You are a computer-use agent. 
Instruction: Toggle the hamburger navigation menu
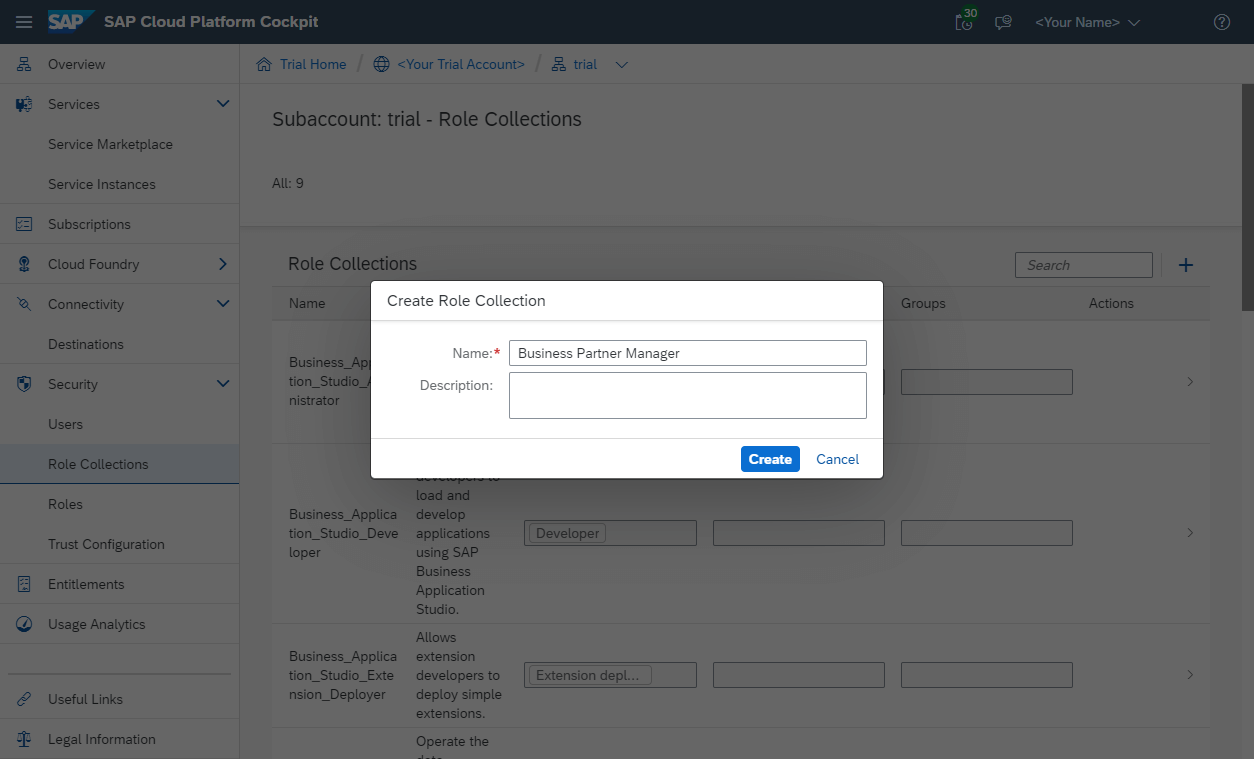24,22
